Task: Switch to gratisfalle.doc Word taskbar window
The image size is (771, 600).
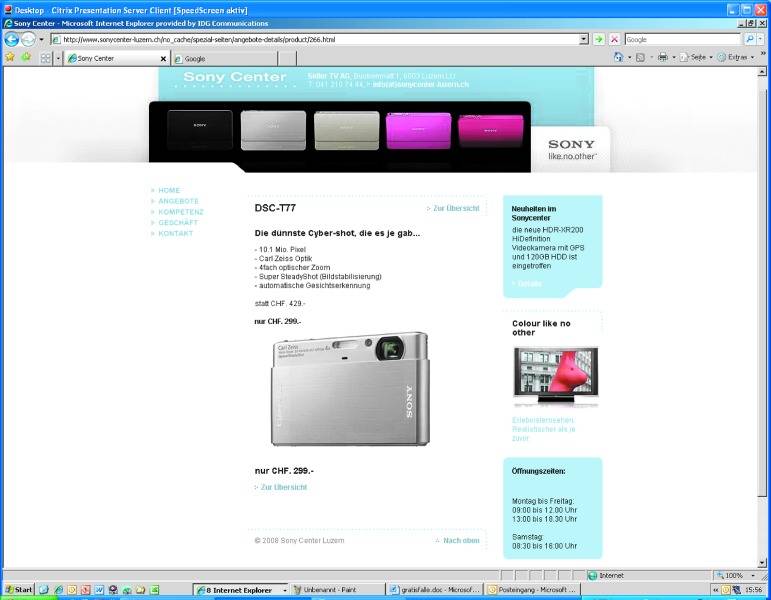Action: (435, 590)
